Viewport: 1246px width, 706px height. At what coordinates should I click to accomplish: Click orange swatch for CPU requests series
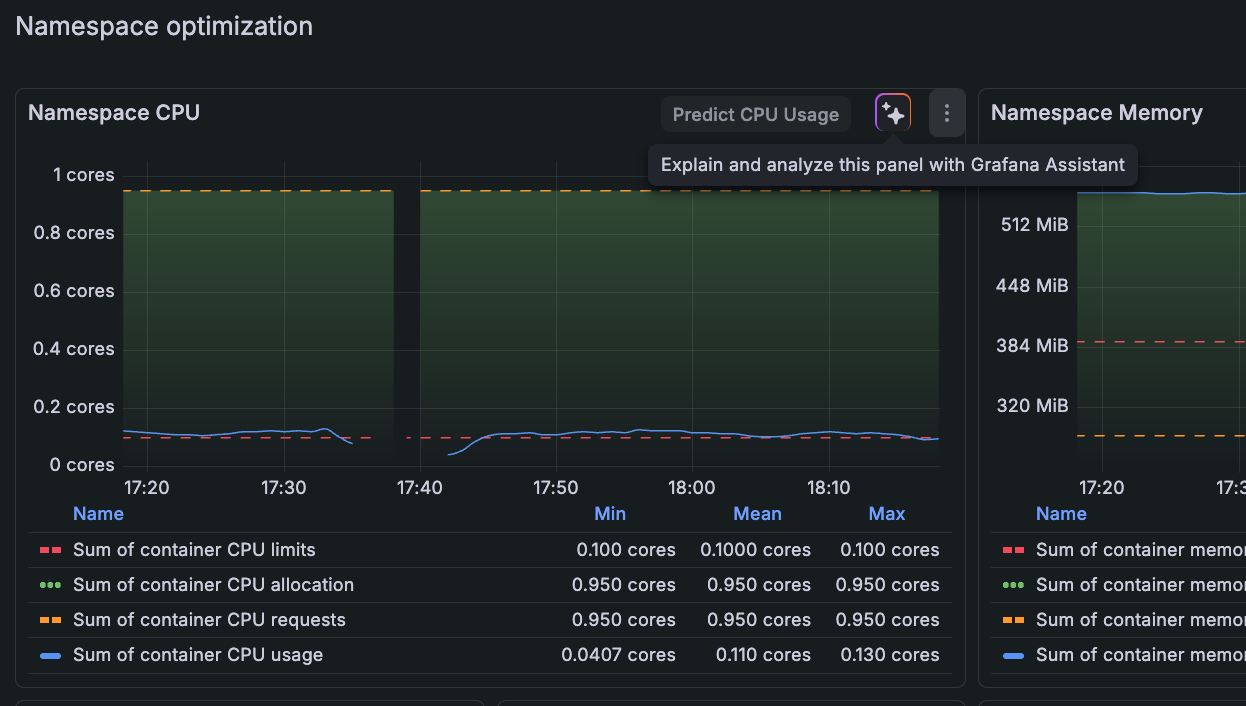(50, 620)
